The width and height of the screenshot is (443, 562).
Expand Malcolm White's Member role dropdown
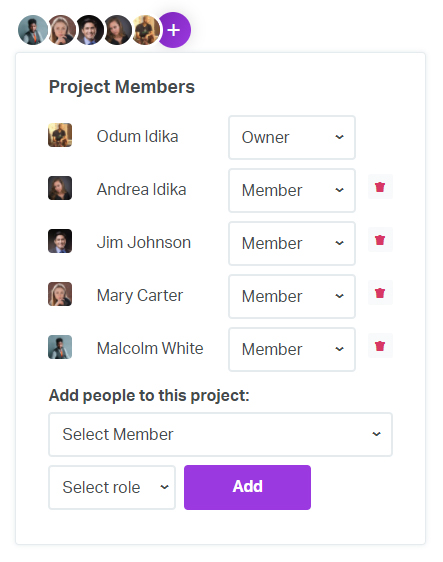(x=292, y=349)
